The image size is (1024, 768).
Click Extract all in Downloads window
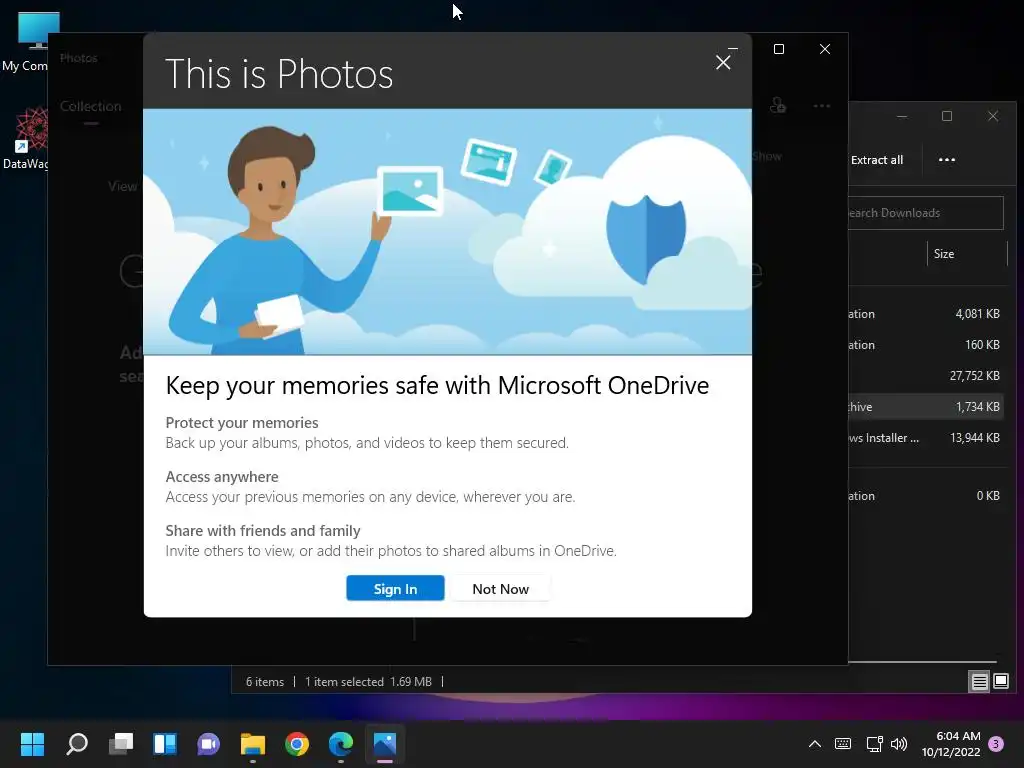tap(876, 160)
